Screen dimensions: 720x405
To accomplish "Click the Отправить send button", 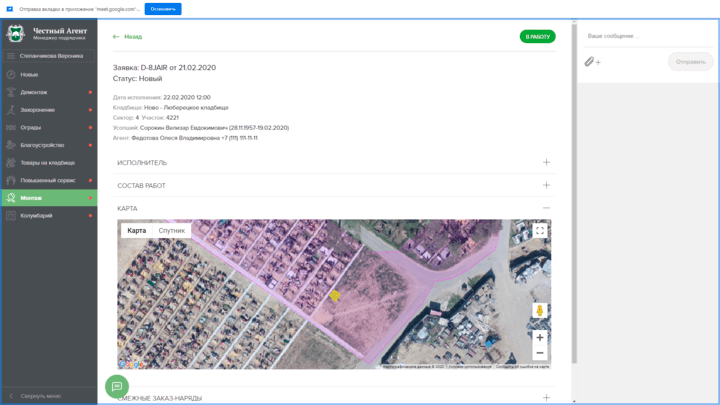I will (x=691, y=62).
